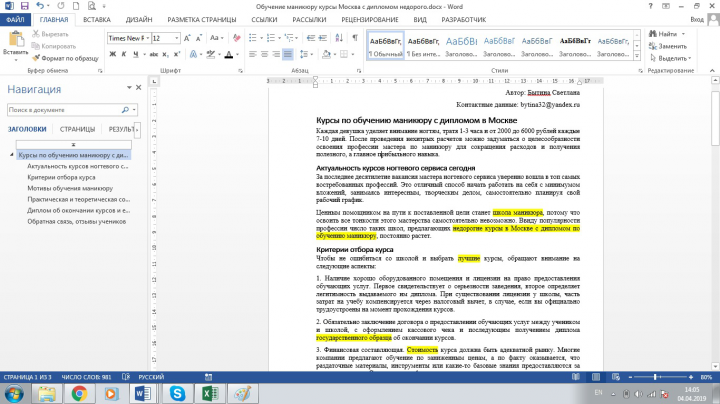Switch to the РАЗМЕТКА СТРАНИЦЫ tab

[x=202, y=20]
